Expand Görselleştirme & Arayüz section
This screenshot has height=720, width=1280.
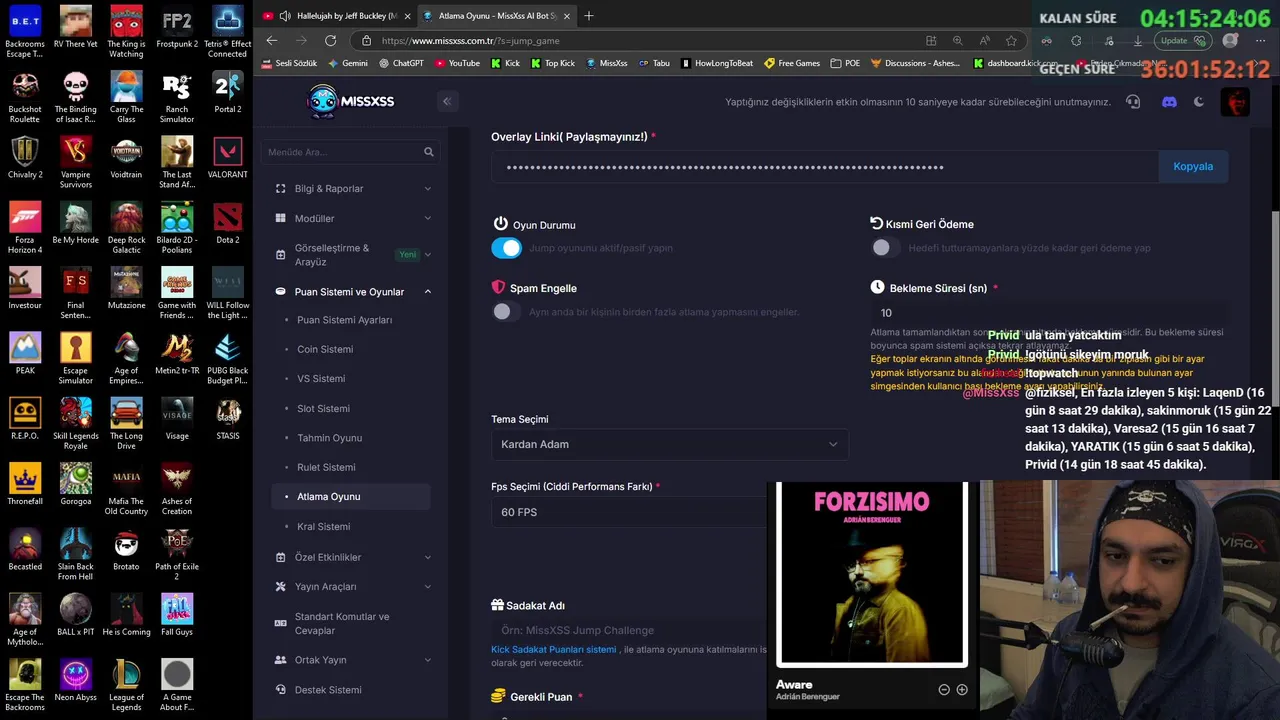[x=352, y=255]
